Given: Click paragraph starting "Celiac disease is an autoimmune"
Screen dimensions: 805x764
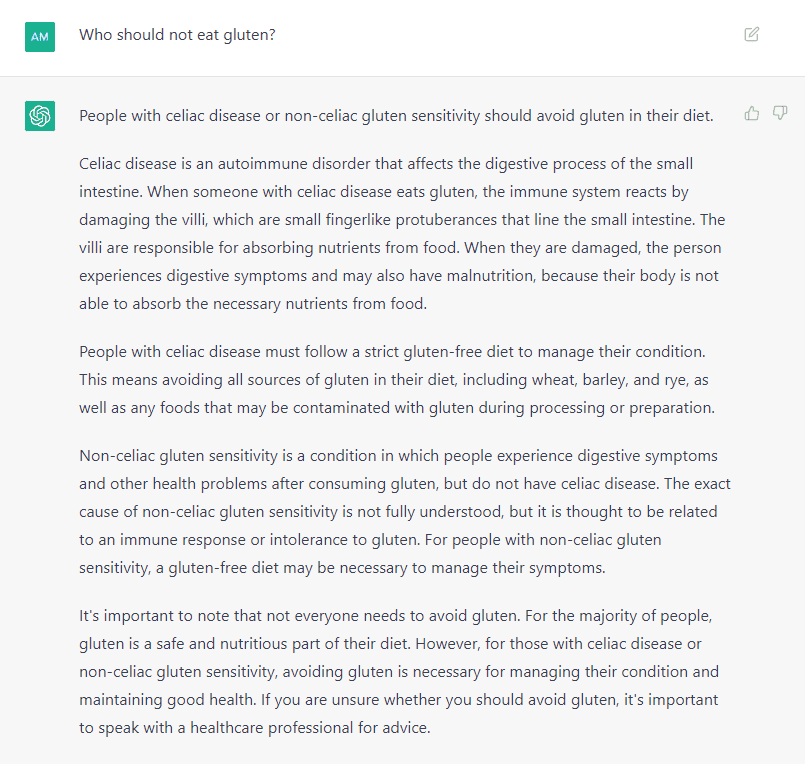Looking at the screenshot, I should 402,234.
